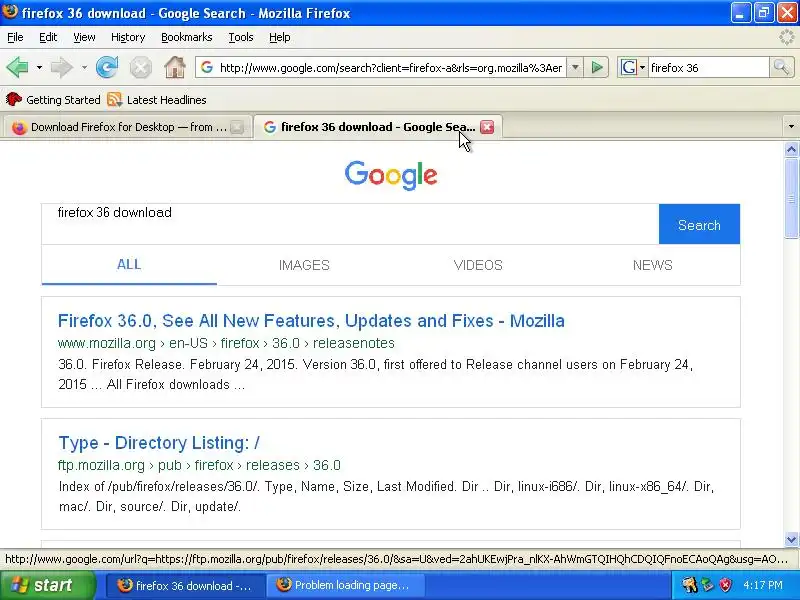
Task: Switch to 'firefox 36 download' taskbar window
Action: click(x=185, y=586)
